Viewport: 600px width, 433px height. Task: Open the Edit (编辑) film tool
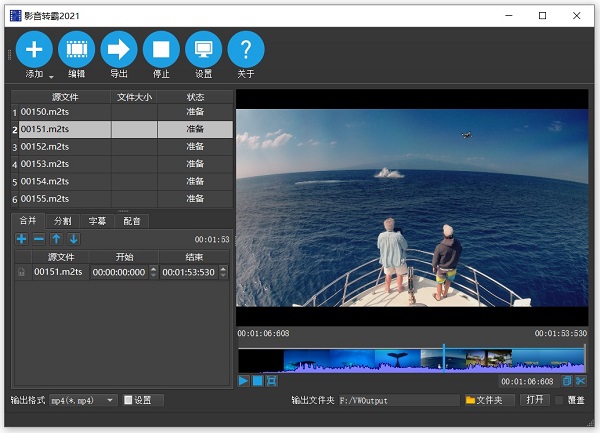76,48
